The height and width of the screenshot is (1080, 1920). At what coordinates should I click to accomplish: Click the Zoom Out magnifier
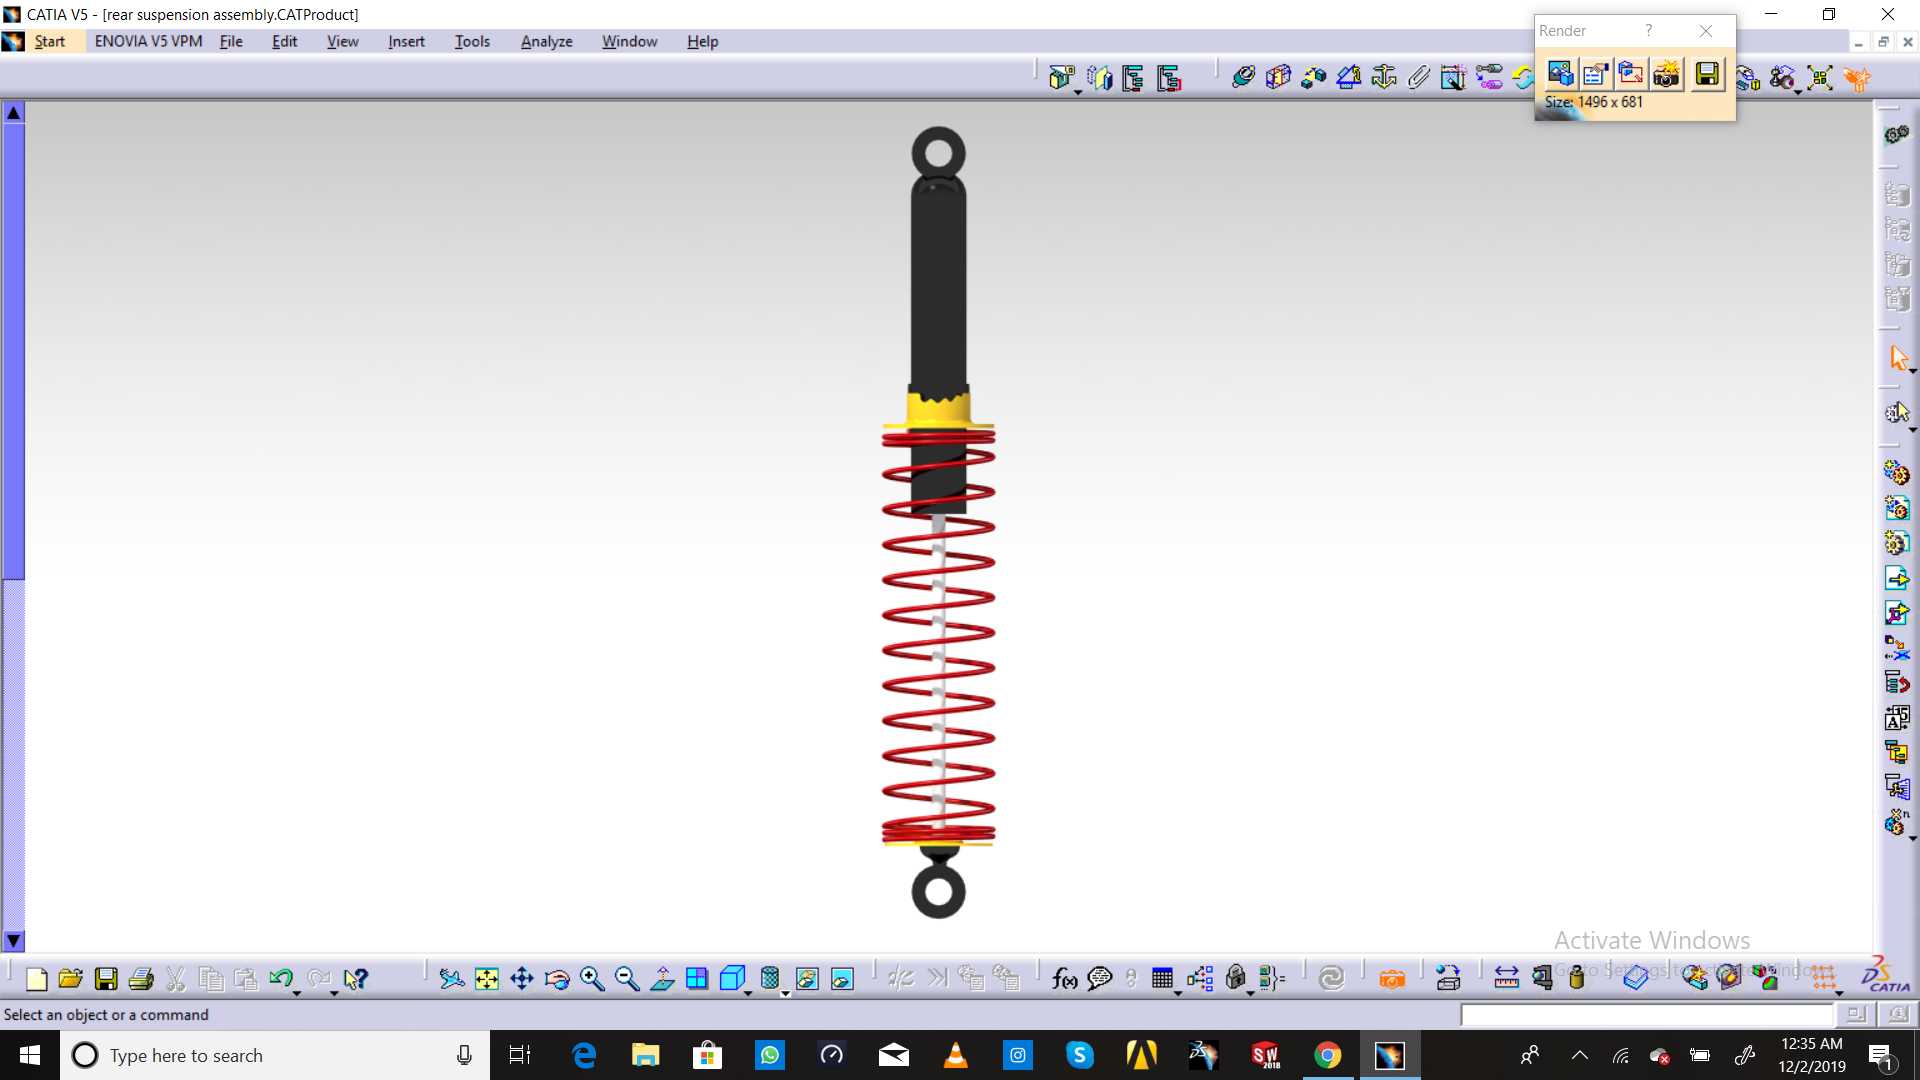click(x=627, y=979)
